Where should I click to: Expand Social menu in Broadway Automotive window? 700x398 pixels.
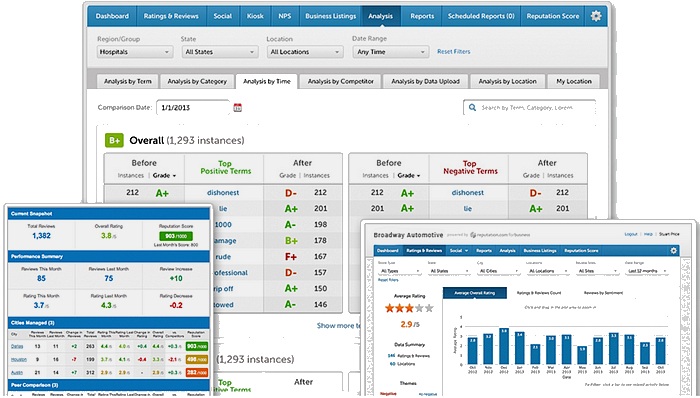tap(459, 251)
